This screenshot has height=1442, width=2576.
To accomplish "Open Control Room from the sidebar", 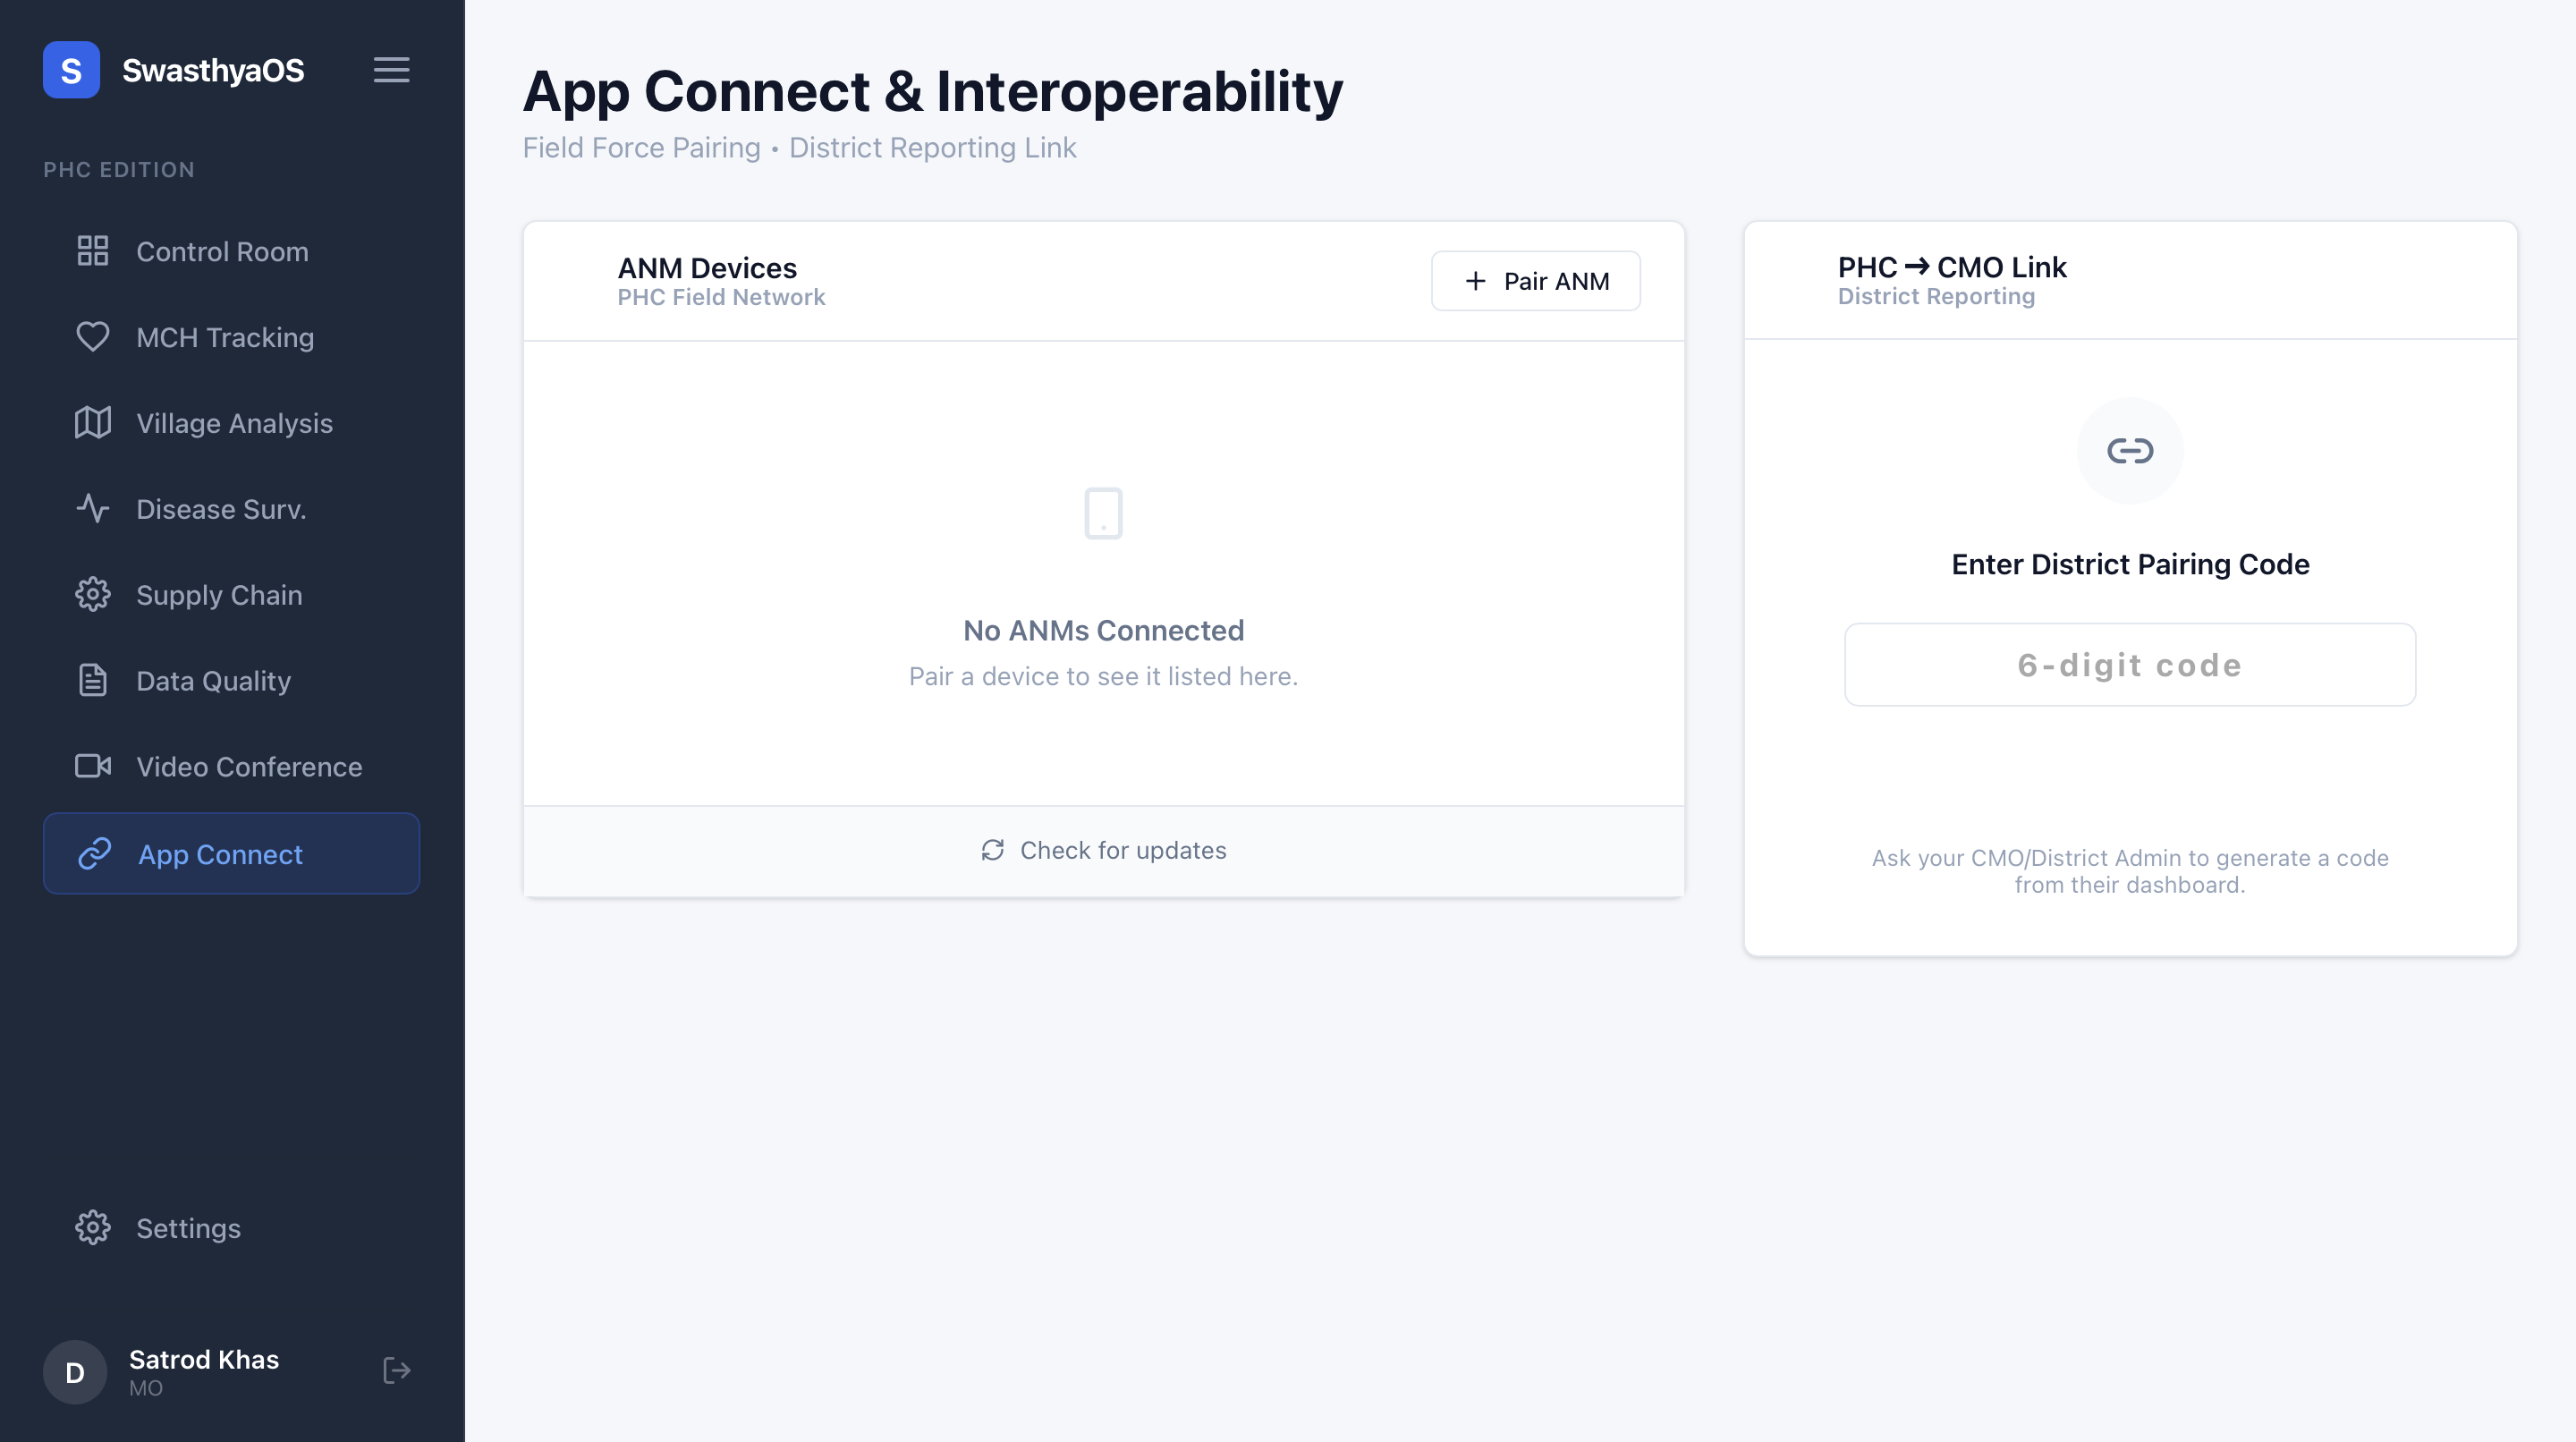I will pyautogui.click(x=231, y=251).
